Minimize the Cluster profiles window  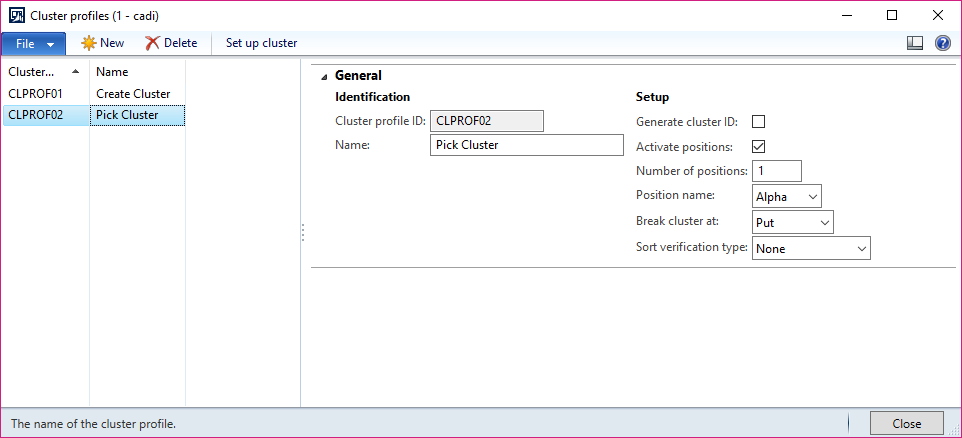coord(847,15)
